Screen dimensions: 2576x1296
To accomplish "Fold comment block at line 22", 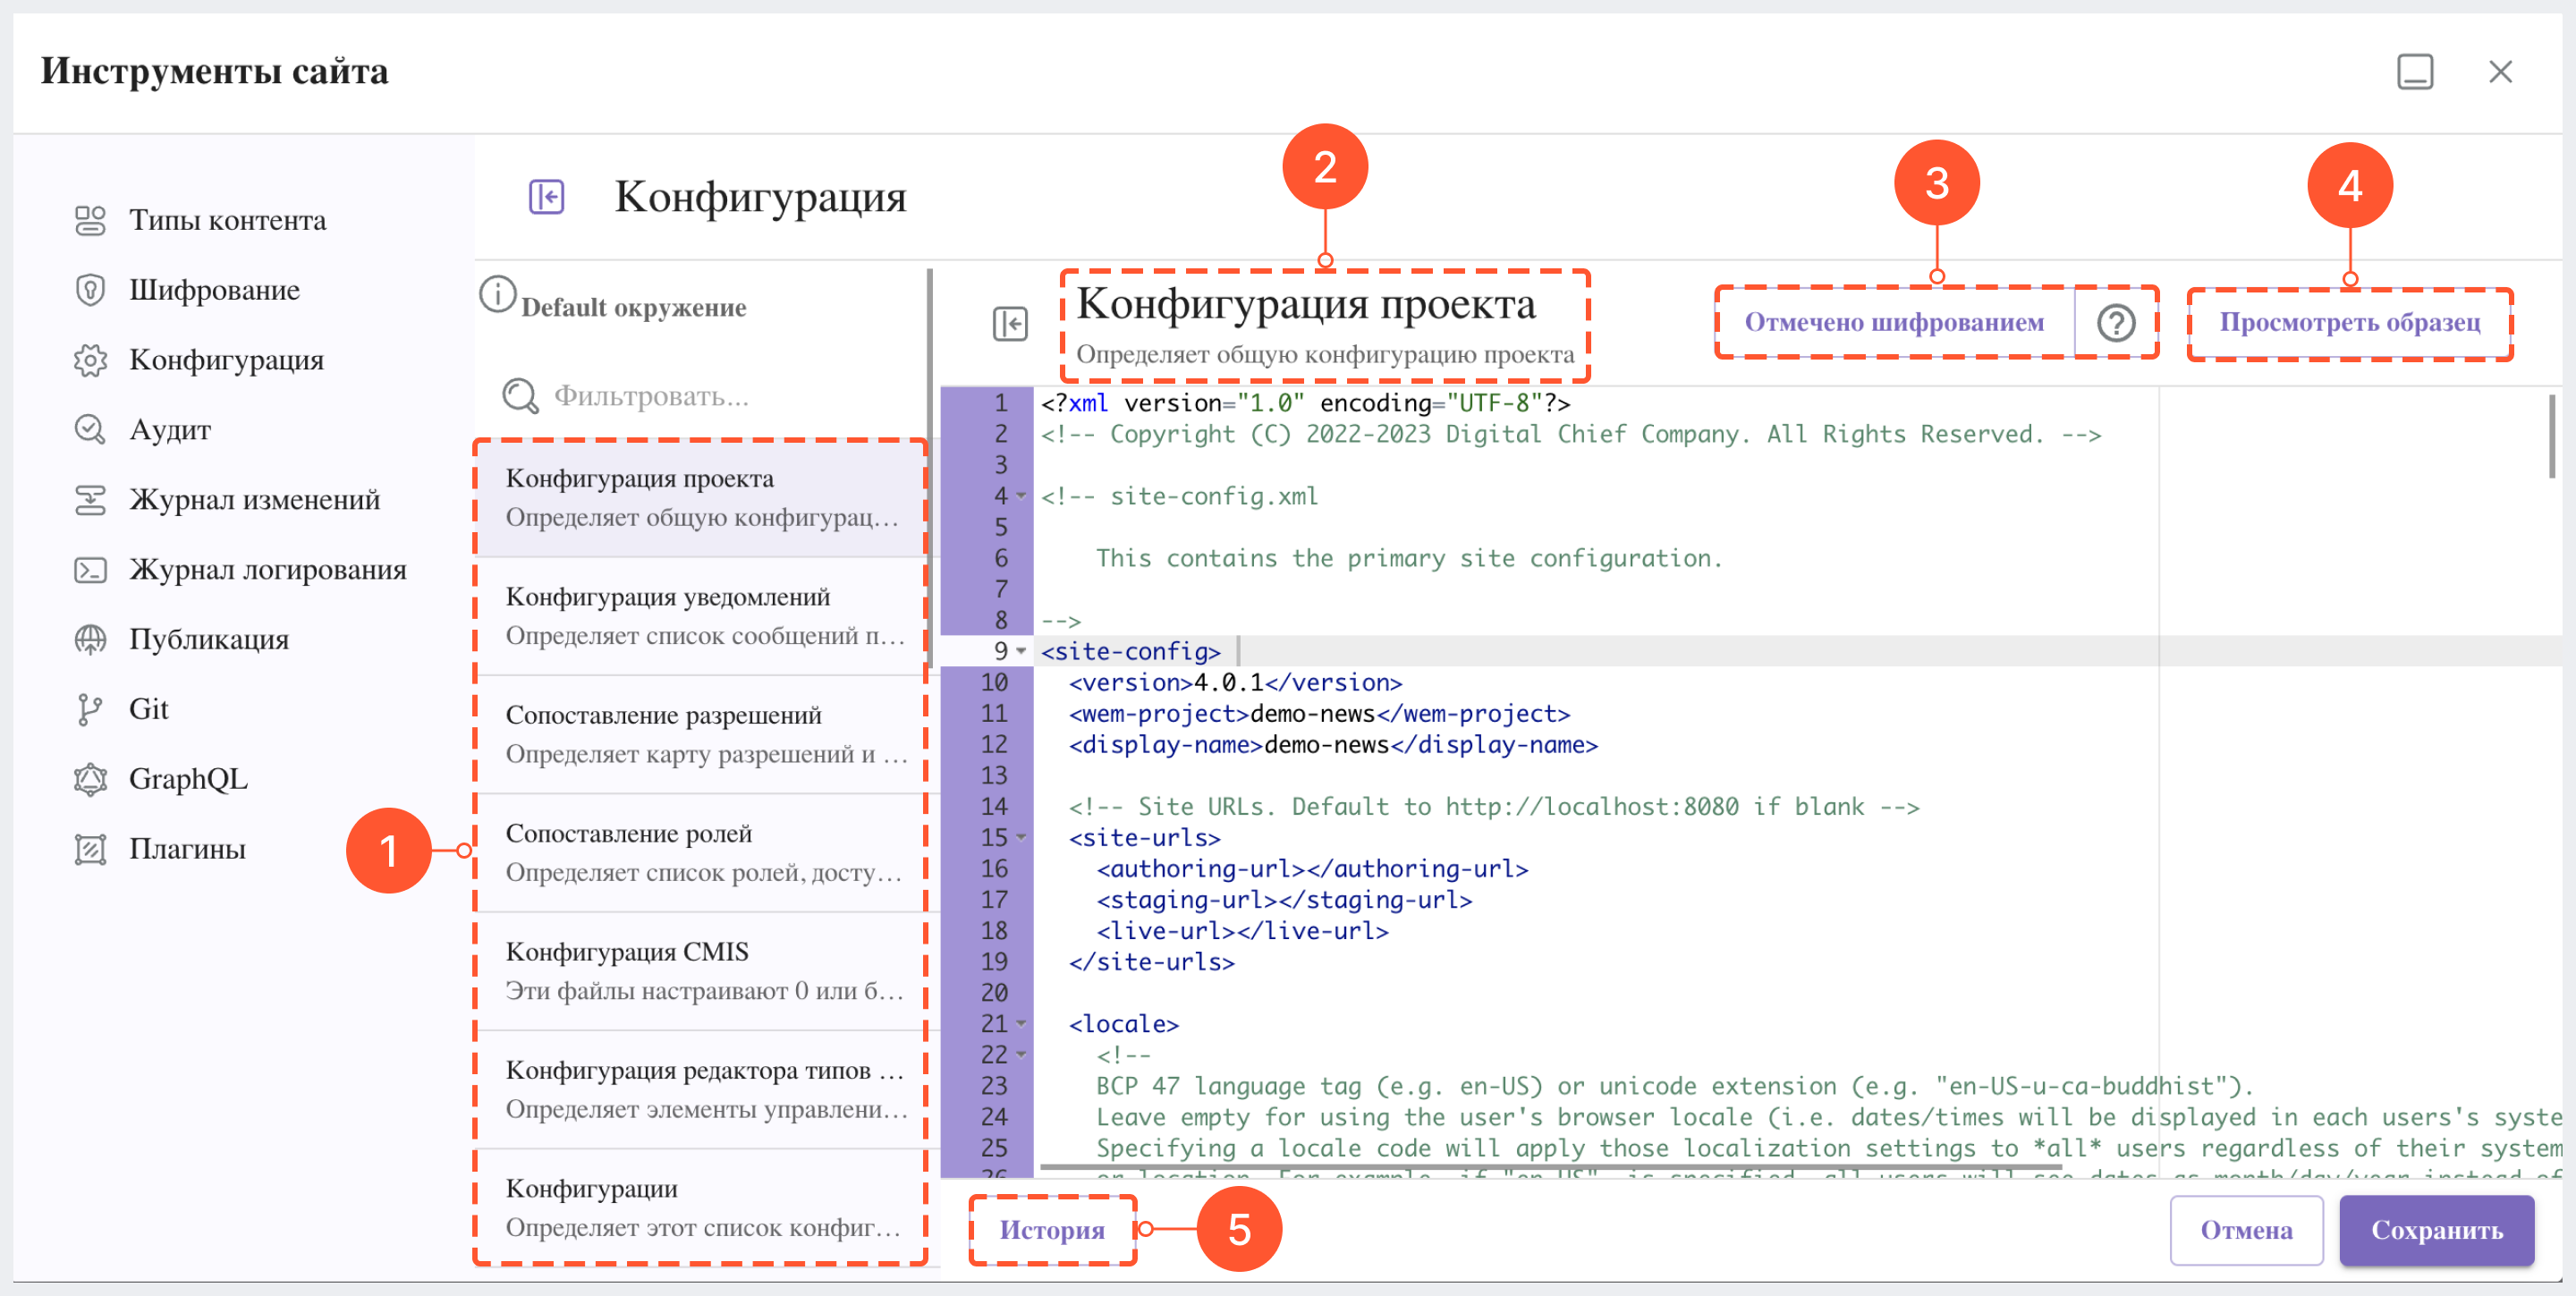I will (x=1021, y=1054).
